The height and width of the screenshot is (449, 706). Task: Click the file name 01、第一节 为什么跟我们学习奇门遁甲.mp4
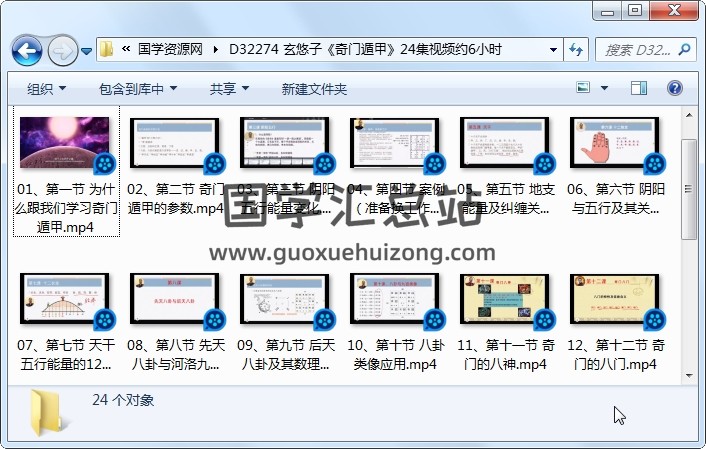click(66, 208)
